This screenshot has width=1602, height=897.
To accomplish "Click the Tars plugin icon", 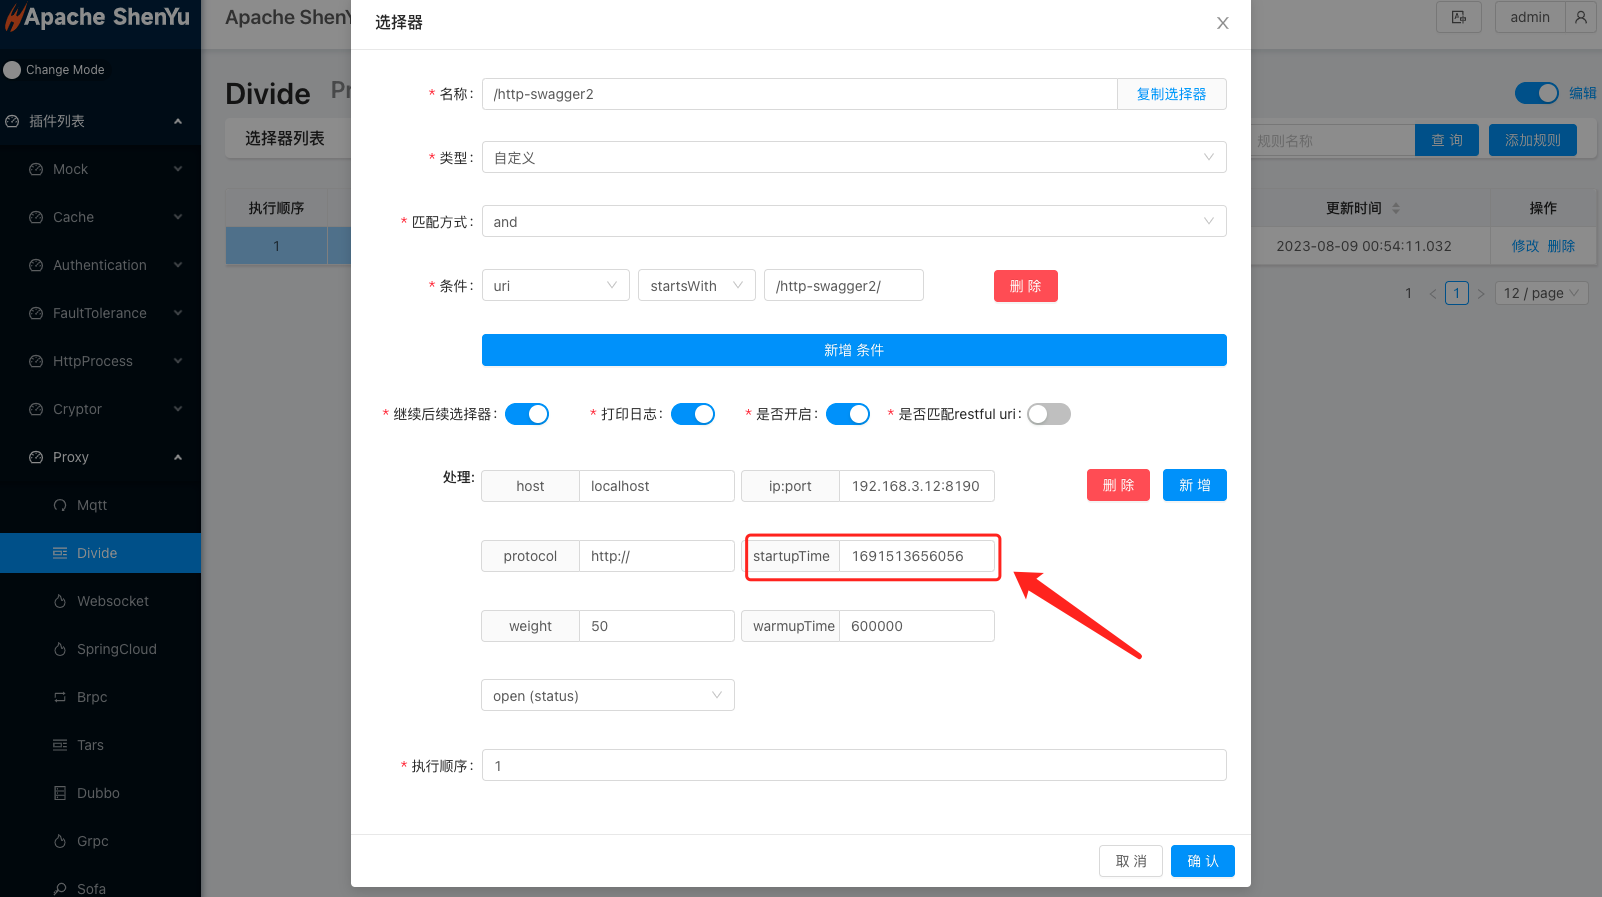I will (x=60, y=745).
